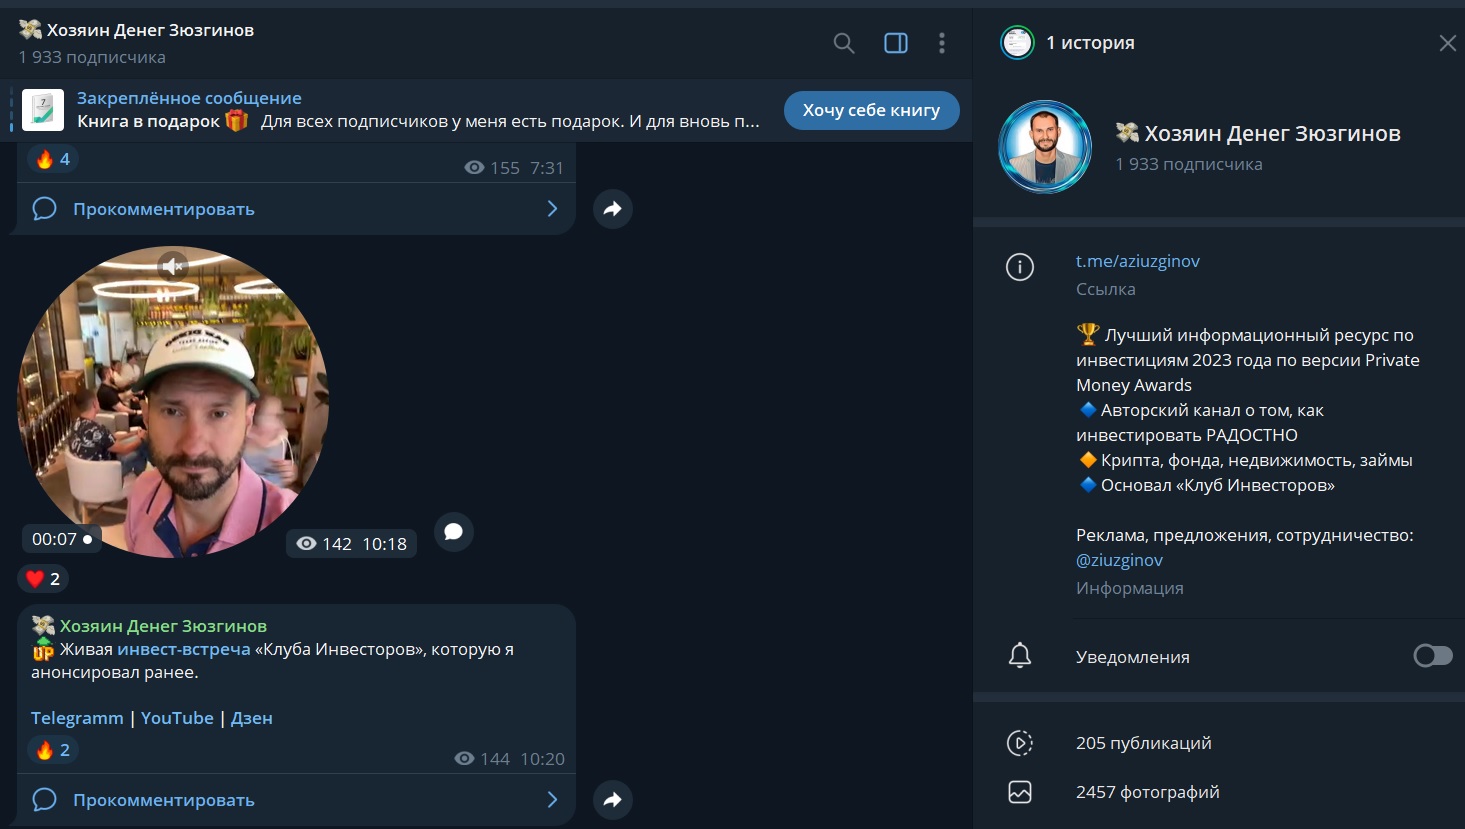Click the post author name 'Хозяин Денег Зюзгинов'
This screenshot has width=1465, height=829.
click(163, 626)
